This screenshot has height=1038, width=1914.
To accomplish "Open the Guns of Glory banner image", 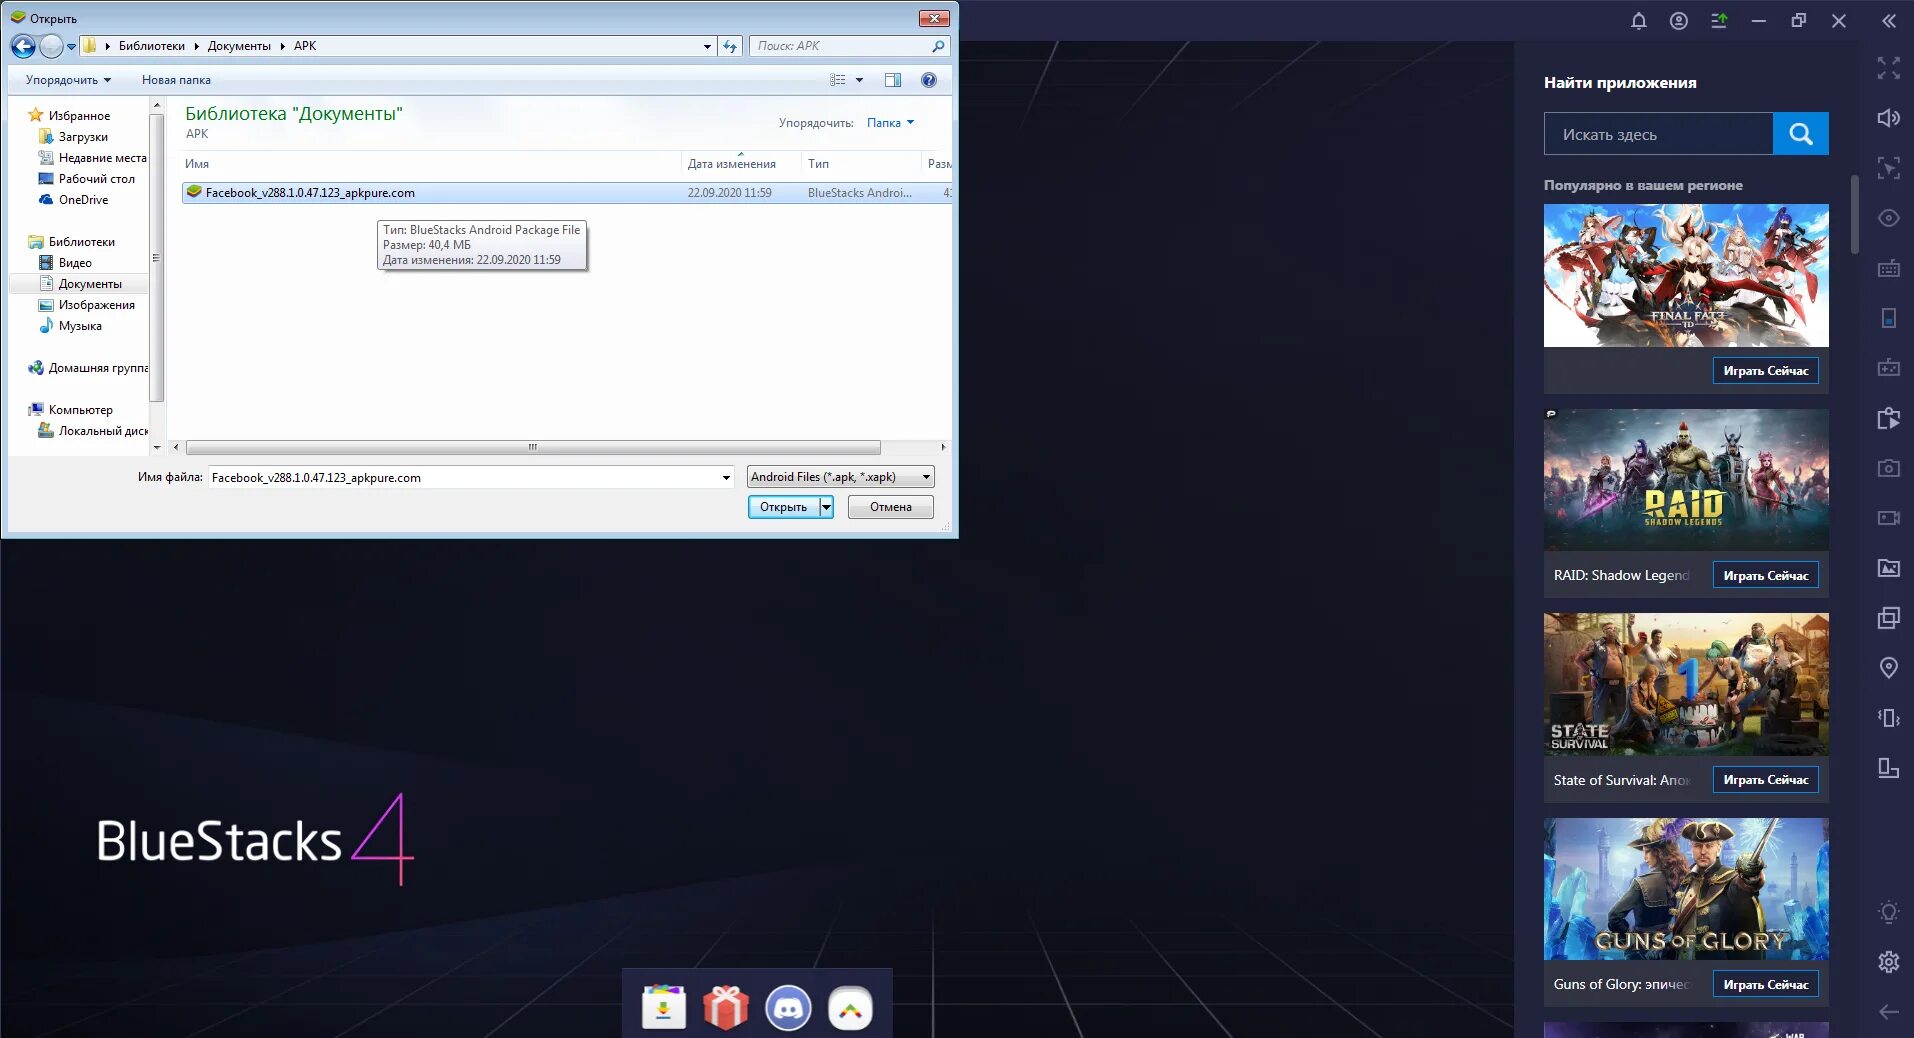I will click(1686, 889).
